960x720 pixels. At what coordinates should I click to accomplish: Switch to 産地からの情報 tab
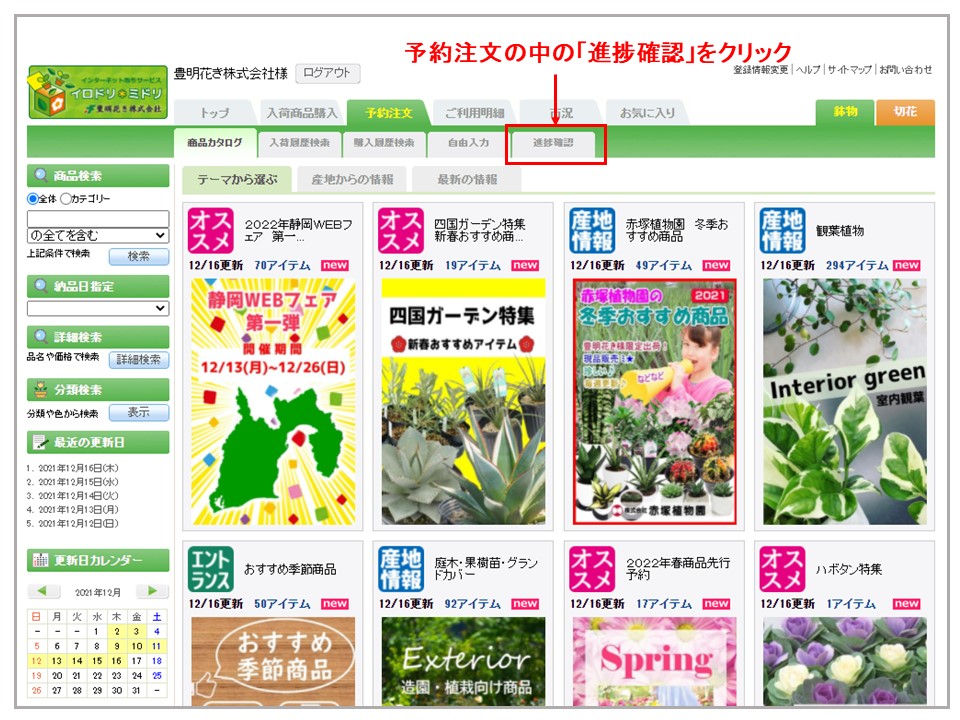(x=351, y=180)
